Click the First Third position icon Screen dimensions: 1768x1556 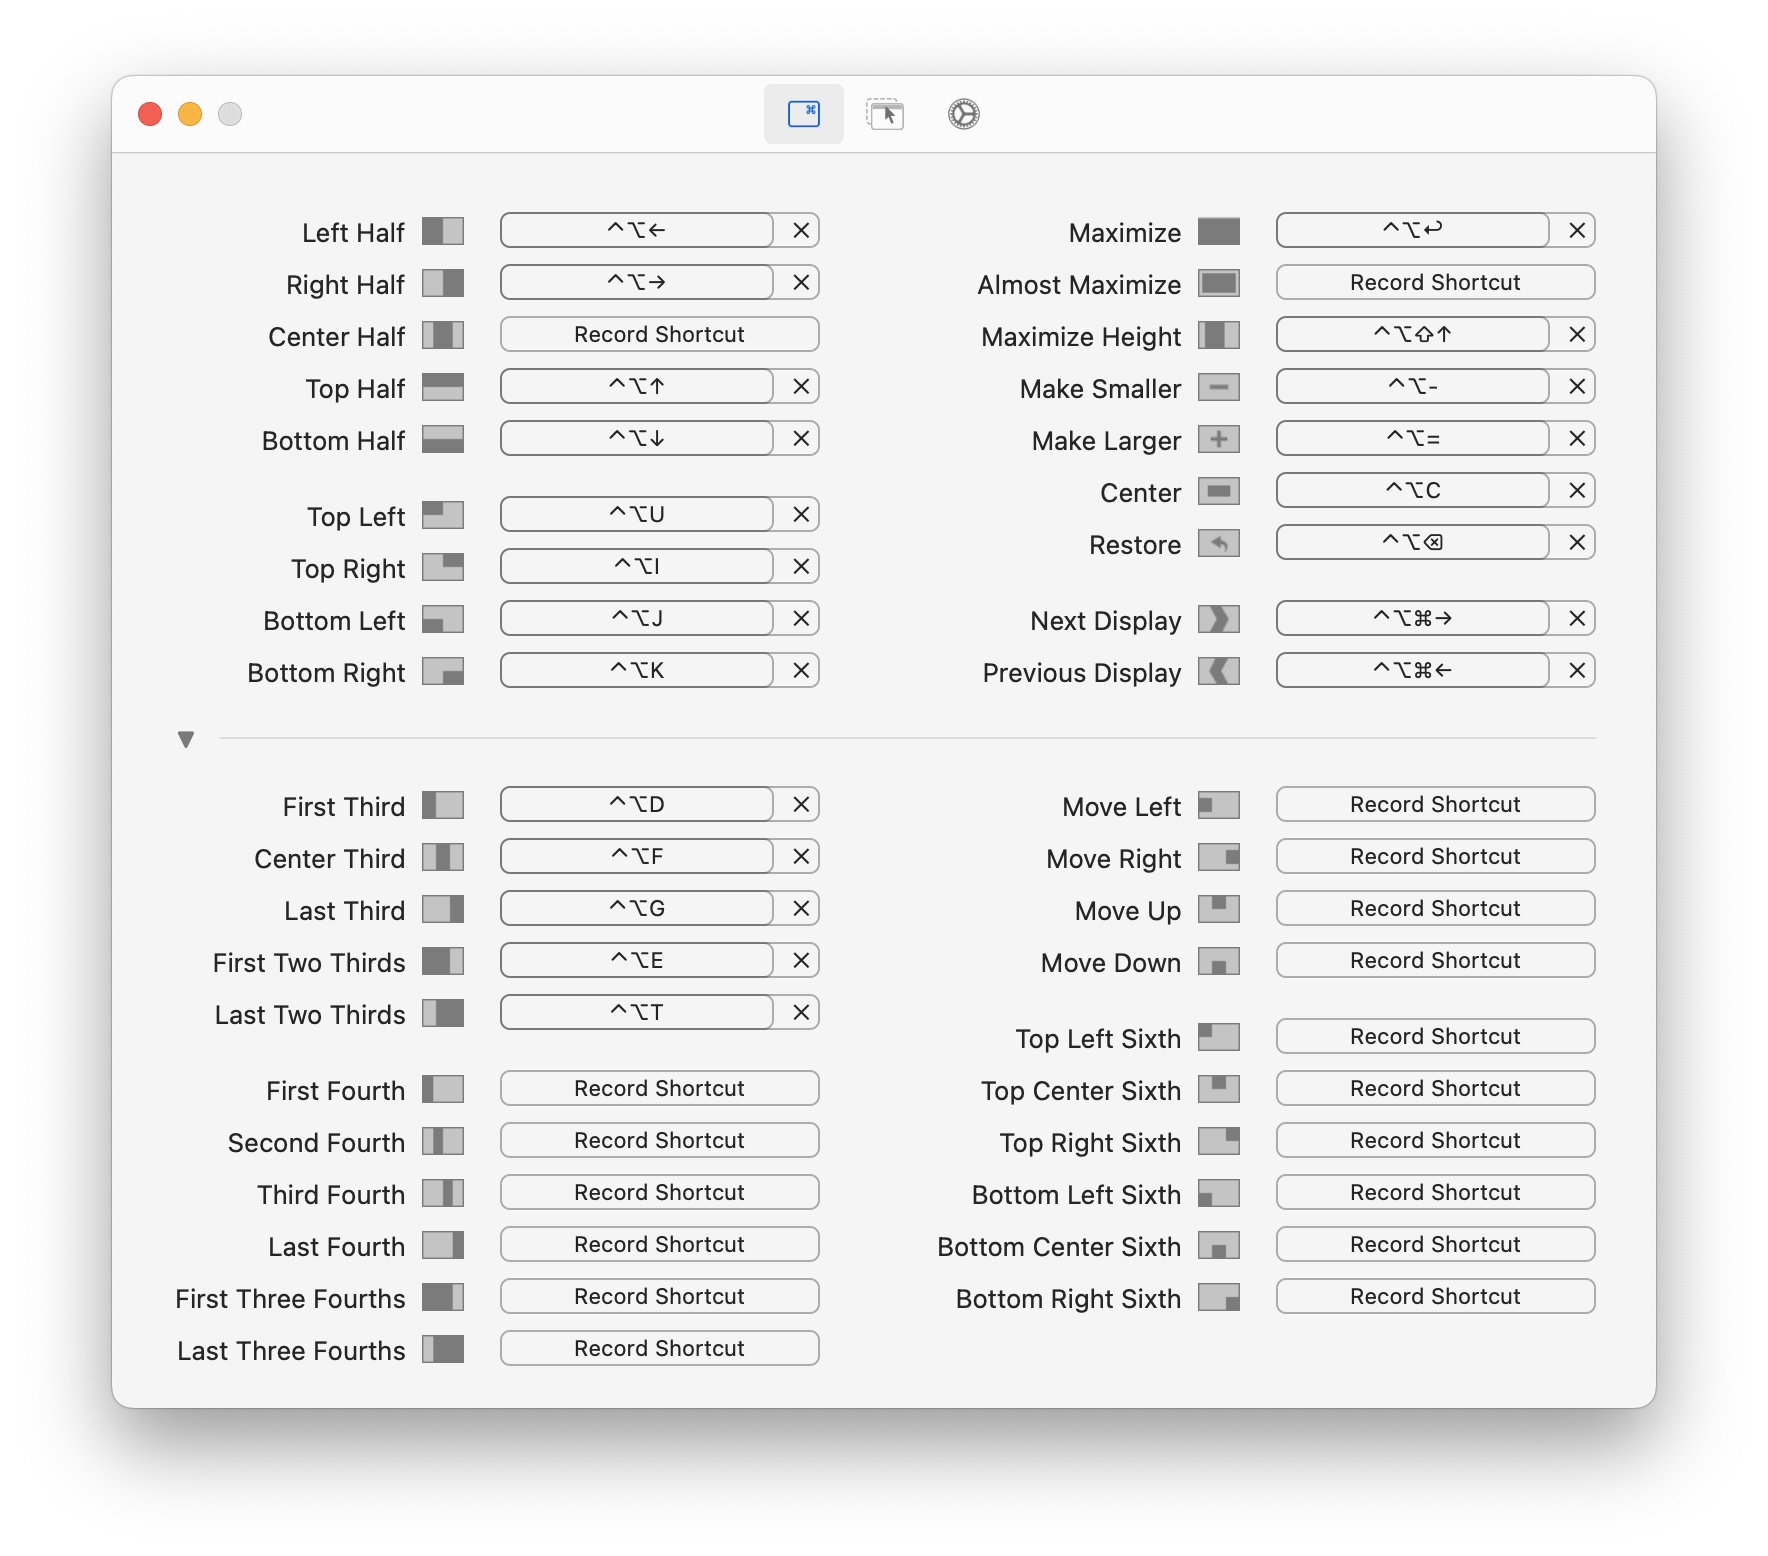[x=443, y=805]
